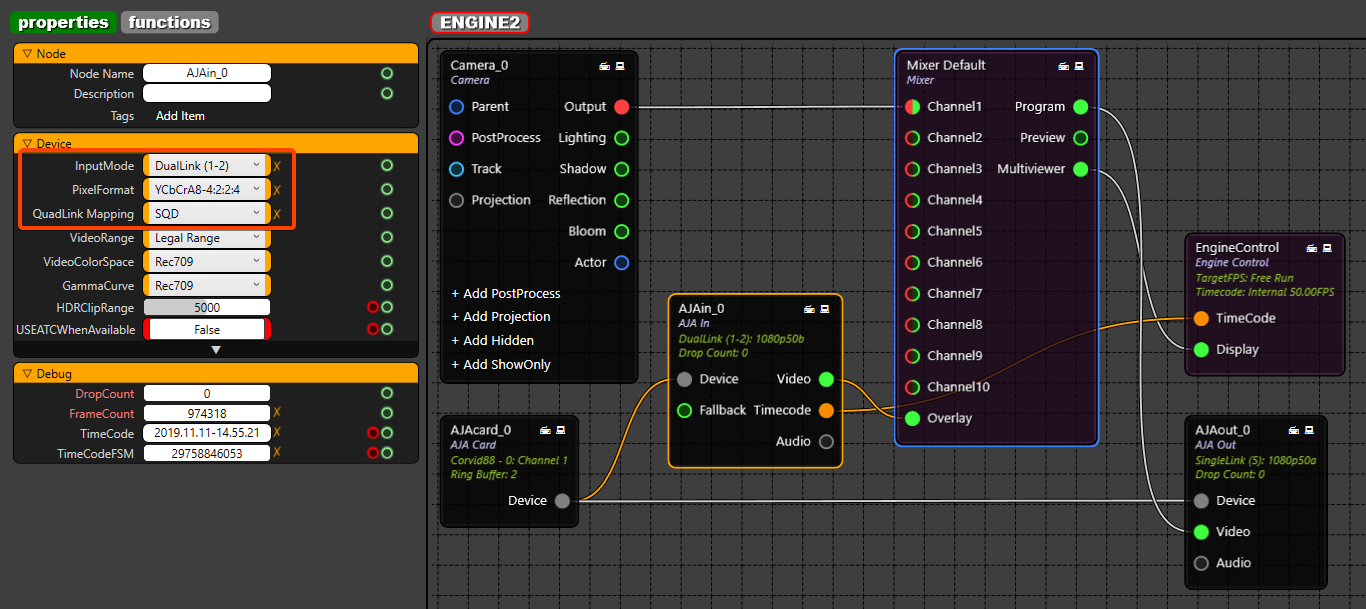Screen dimensions: 1366x609
Task: Click the Mixer Program output pin
Action: [1080, 107]
